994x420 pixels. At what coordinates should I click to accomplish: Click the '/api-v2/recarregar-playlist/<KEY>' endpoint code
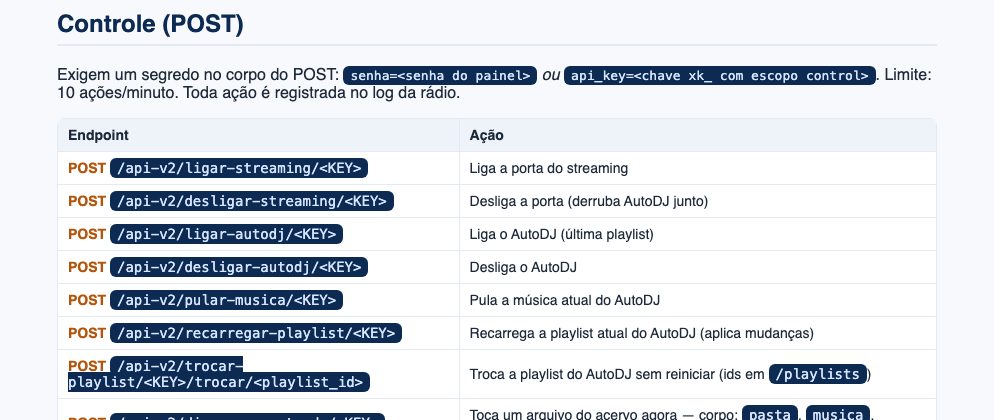pos(256,333)
